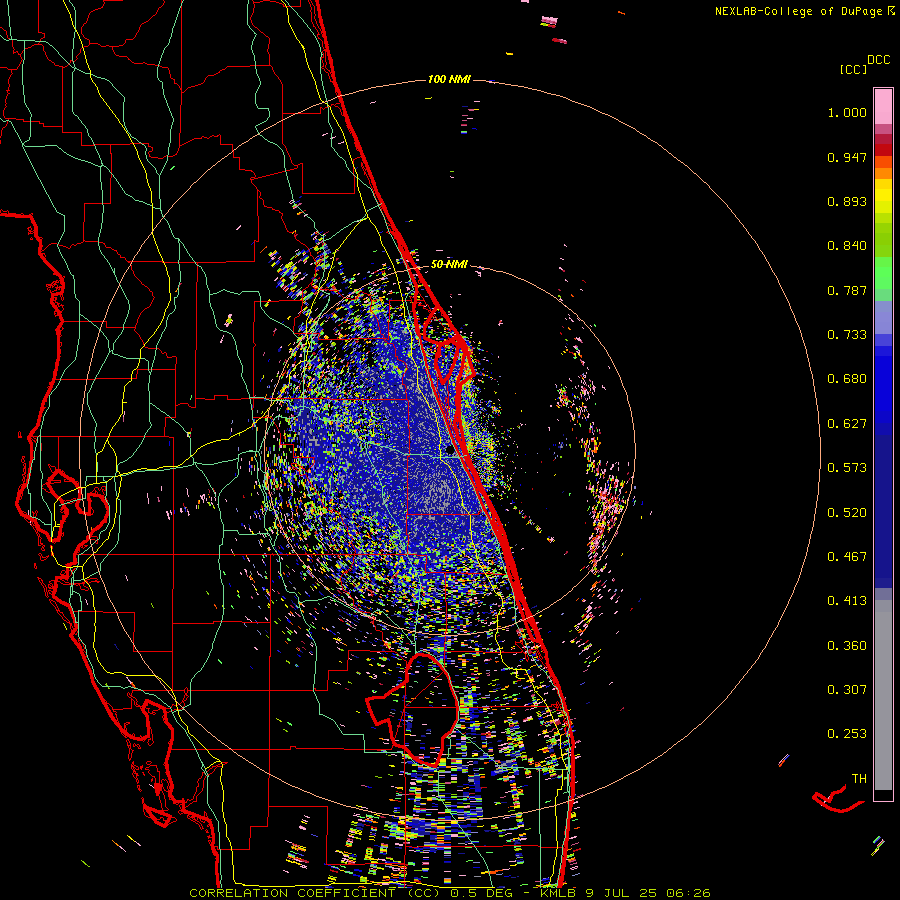Click the 0.573 value on the scale
The height and width of the screenshot is (900, 900).
tap(847, 468)
